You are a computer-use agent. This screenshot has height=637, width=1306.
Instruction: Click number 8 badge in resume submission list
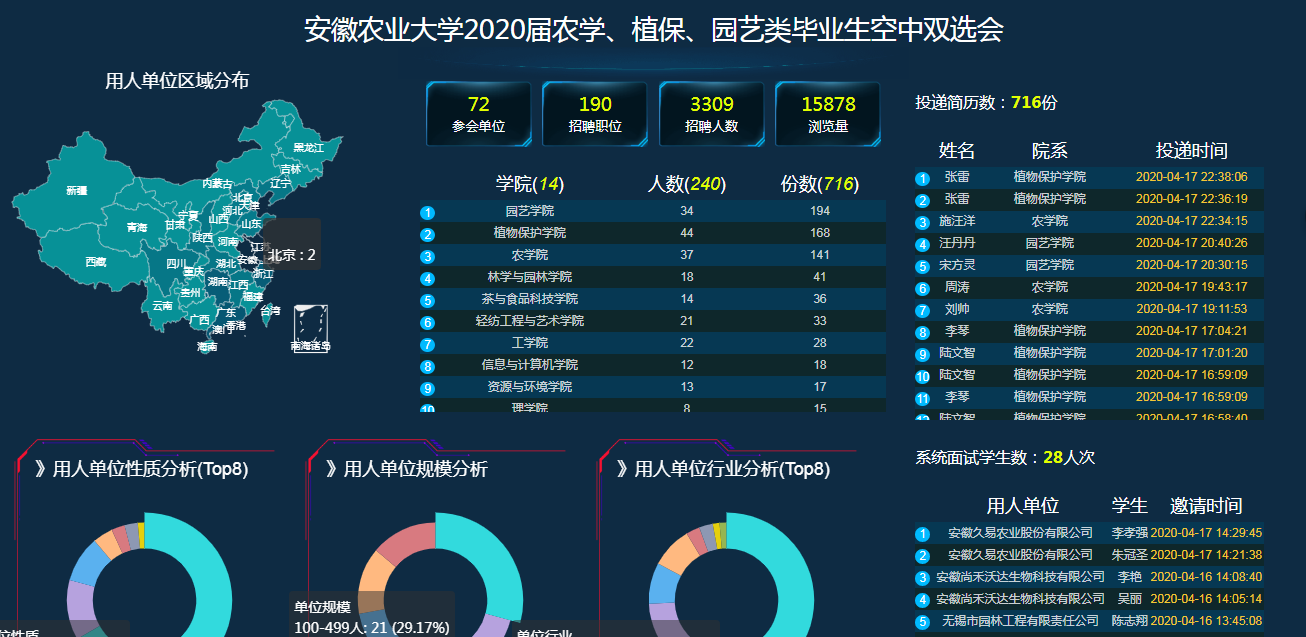tap(922, 332)
